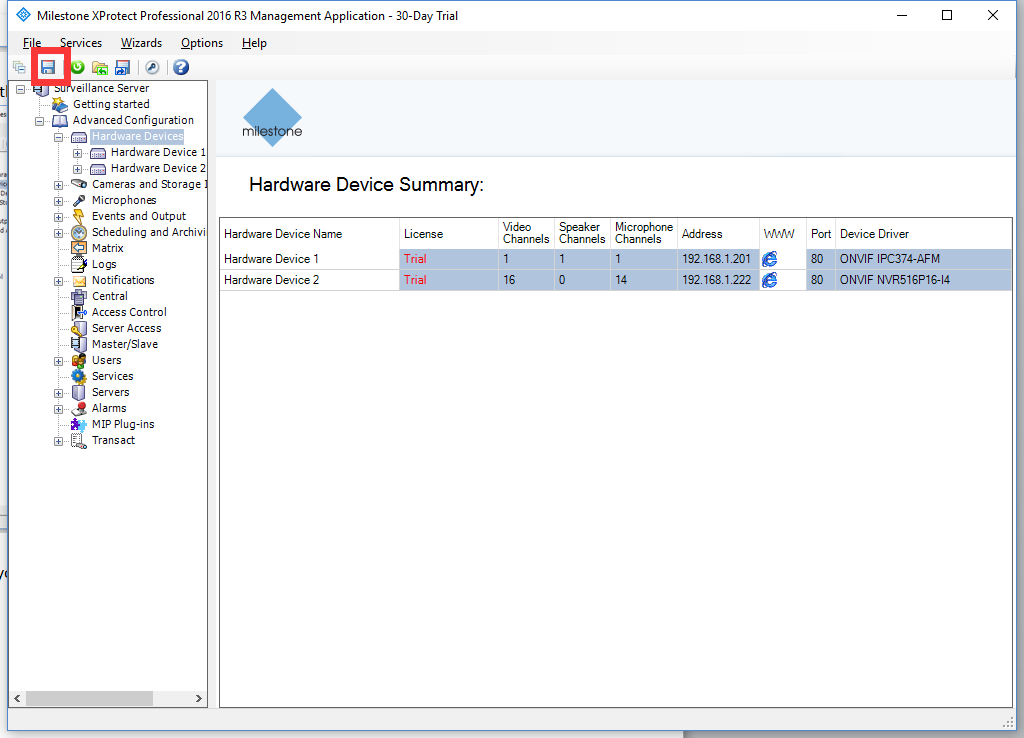This screenshot has height=738, width=1024.
Task: Select Getting started in the tree
Action: tap(111, 104)
